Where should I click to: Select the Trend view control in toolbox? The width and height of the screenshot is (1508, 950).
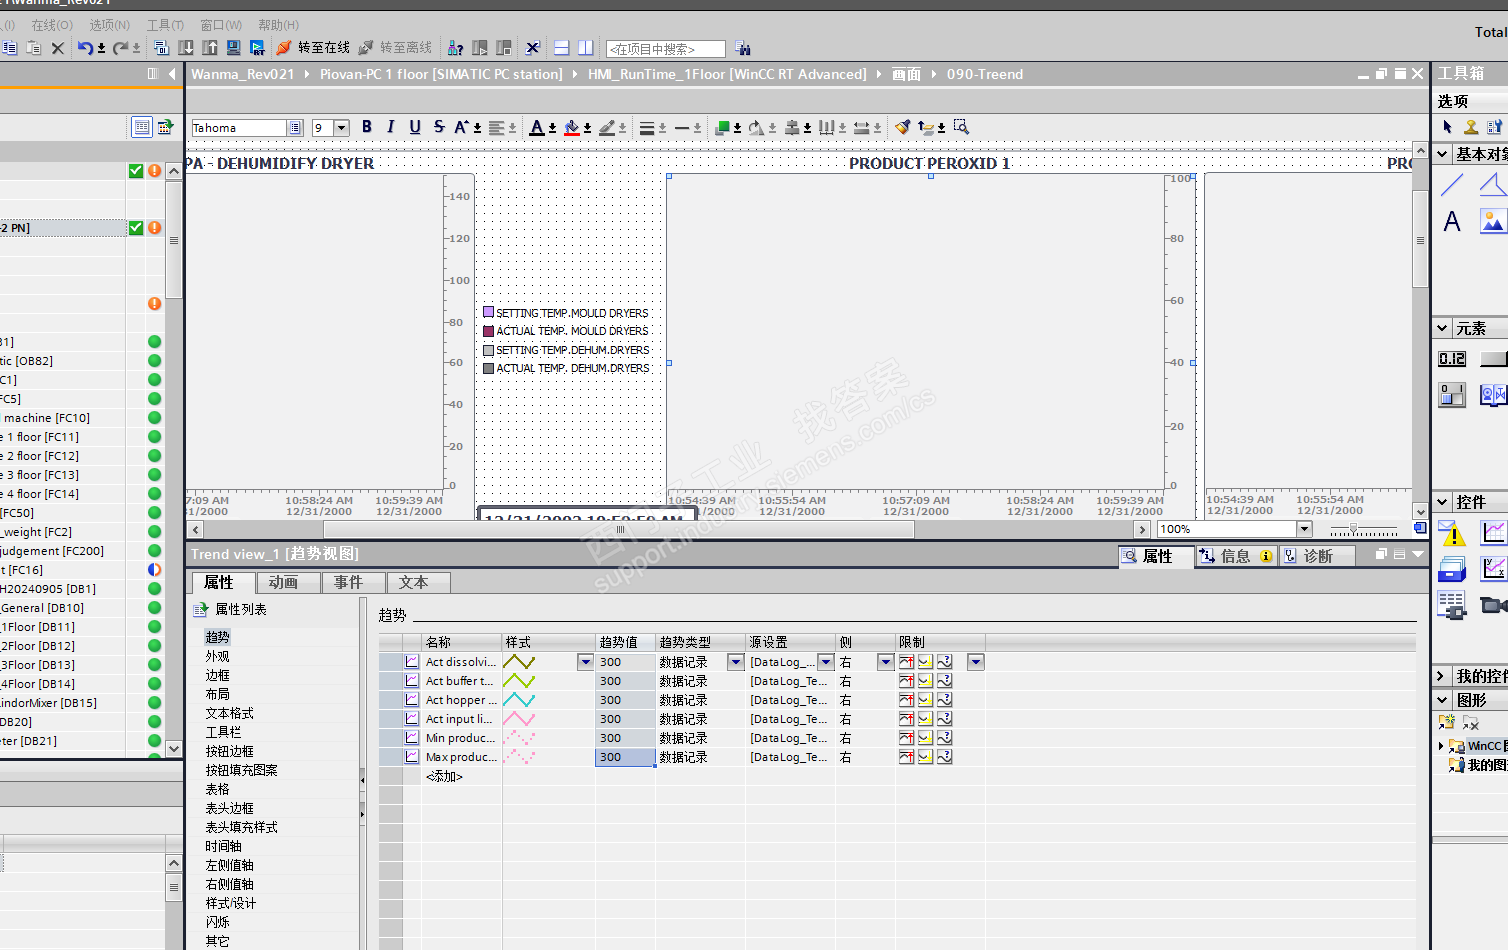point(1493,533)
